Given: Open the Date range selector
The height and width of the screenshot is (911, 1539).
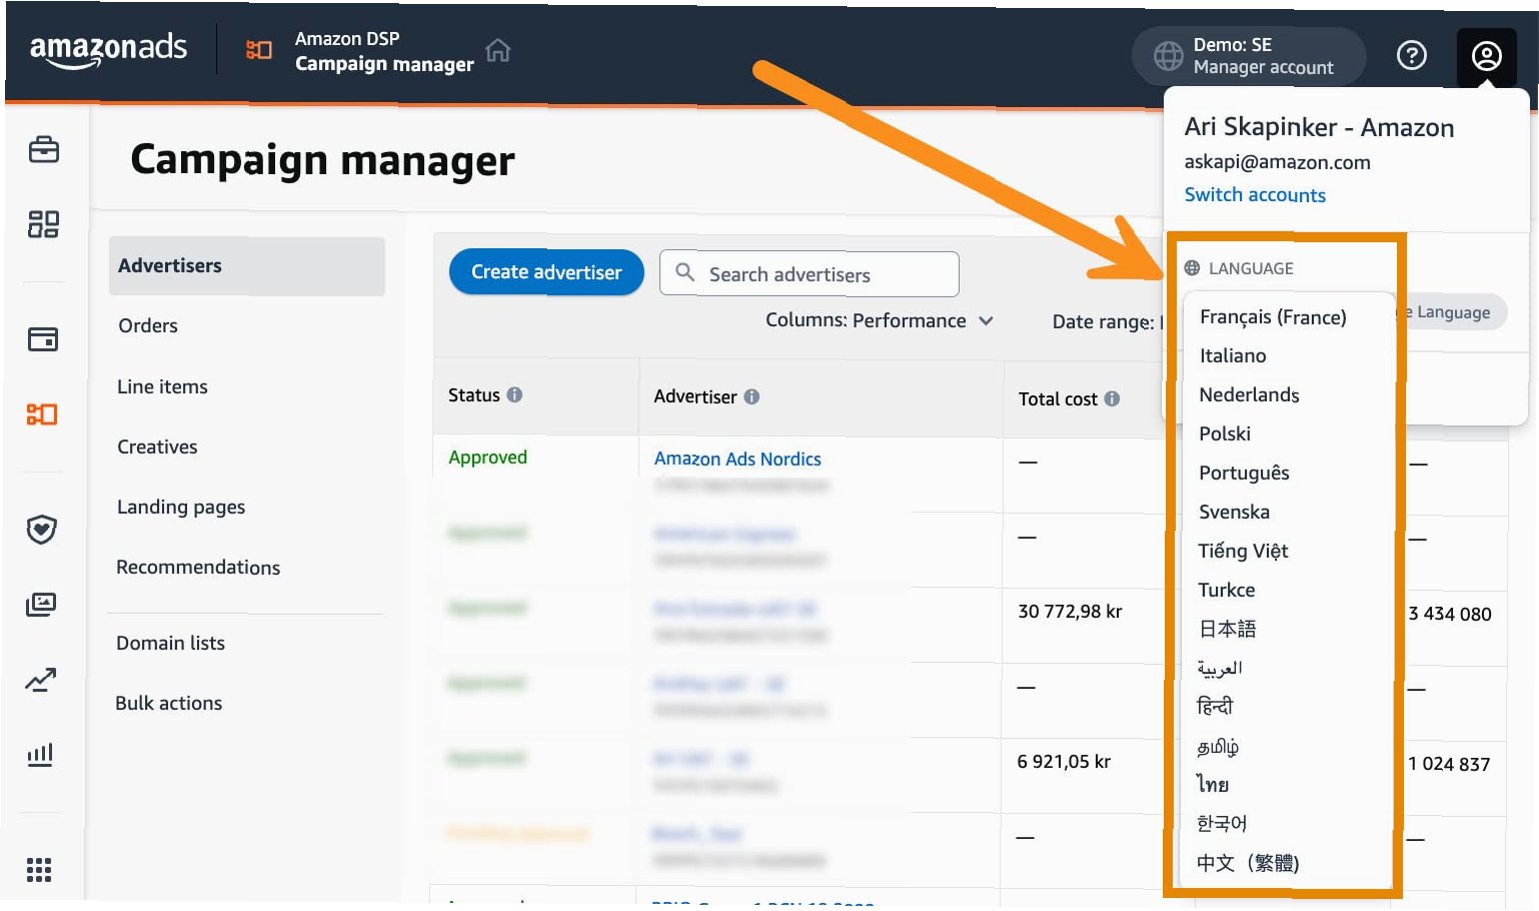Looking at the screenshot, I should click(1108, 322).
